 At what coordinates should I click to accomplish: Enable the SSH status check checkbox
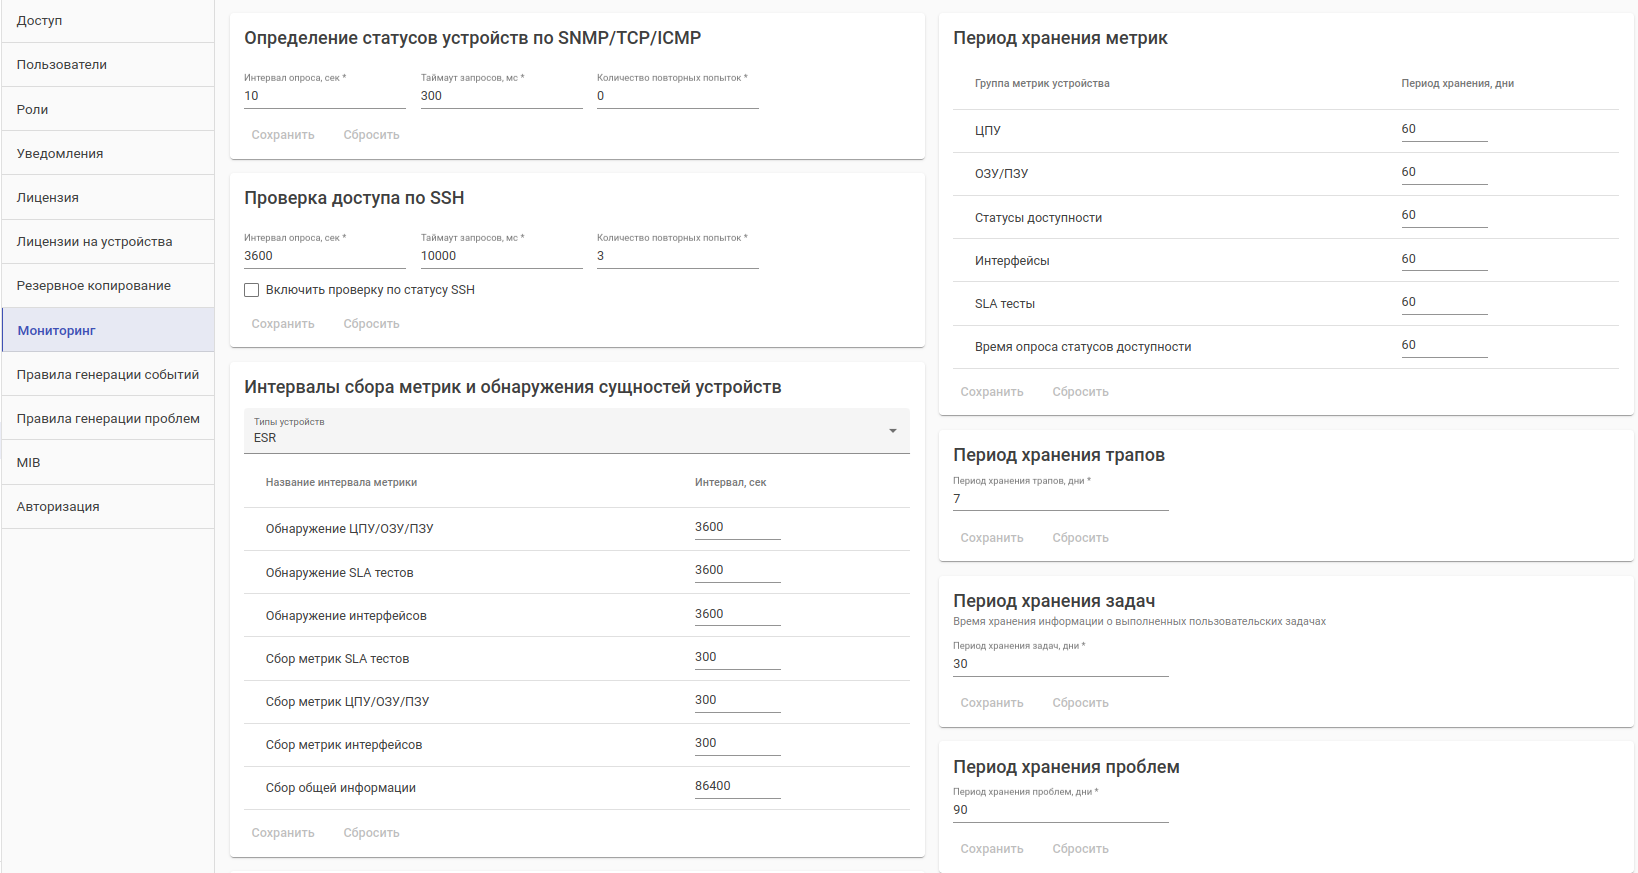(252, 290)
